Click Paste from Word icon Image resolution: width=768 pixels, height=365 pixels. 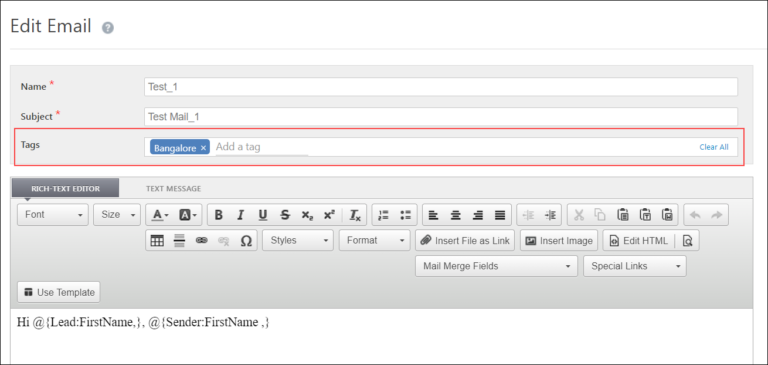click(x=667, y=215)
